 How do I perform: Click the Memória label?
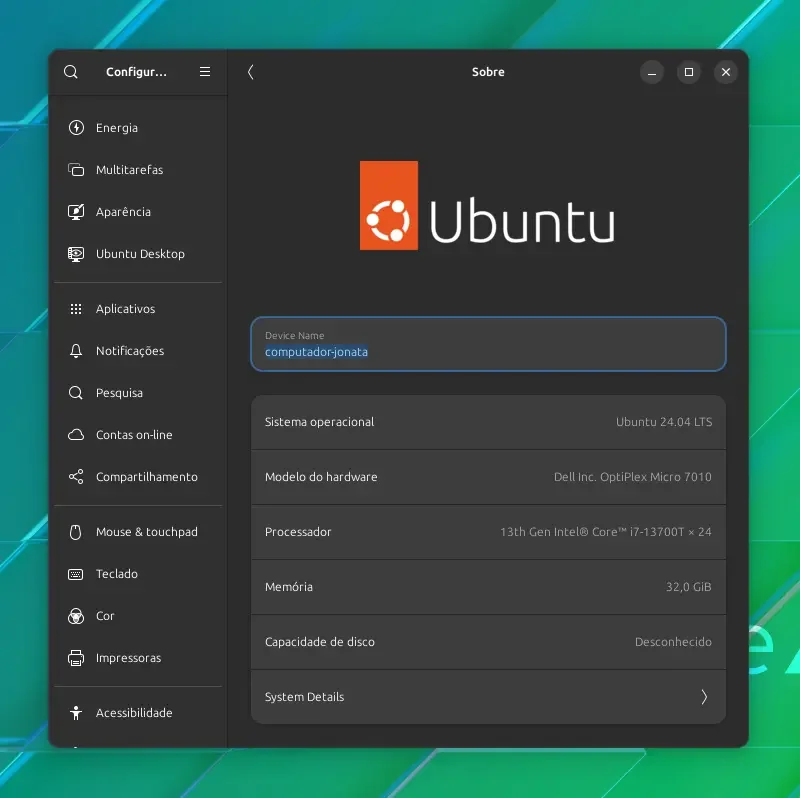click(289, 587)
